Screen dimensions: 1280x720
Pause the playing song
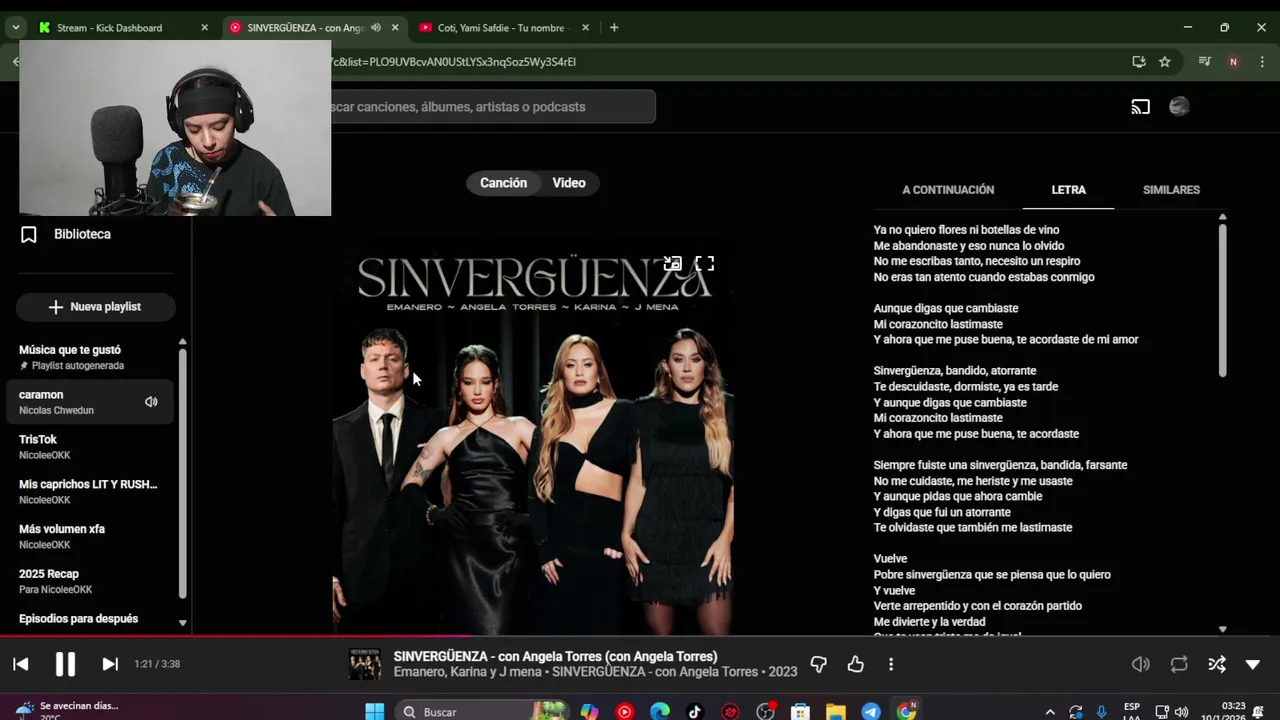[x=65, y=664]
